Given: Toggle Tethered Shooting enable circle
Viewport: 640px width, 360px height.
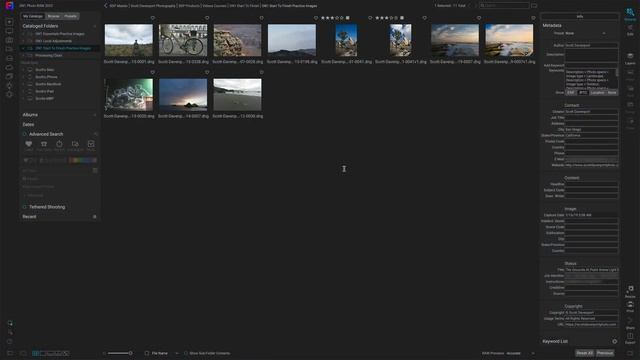Looking at the screenshot, I should pyautogui.click(x=24, y=207).
